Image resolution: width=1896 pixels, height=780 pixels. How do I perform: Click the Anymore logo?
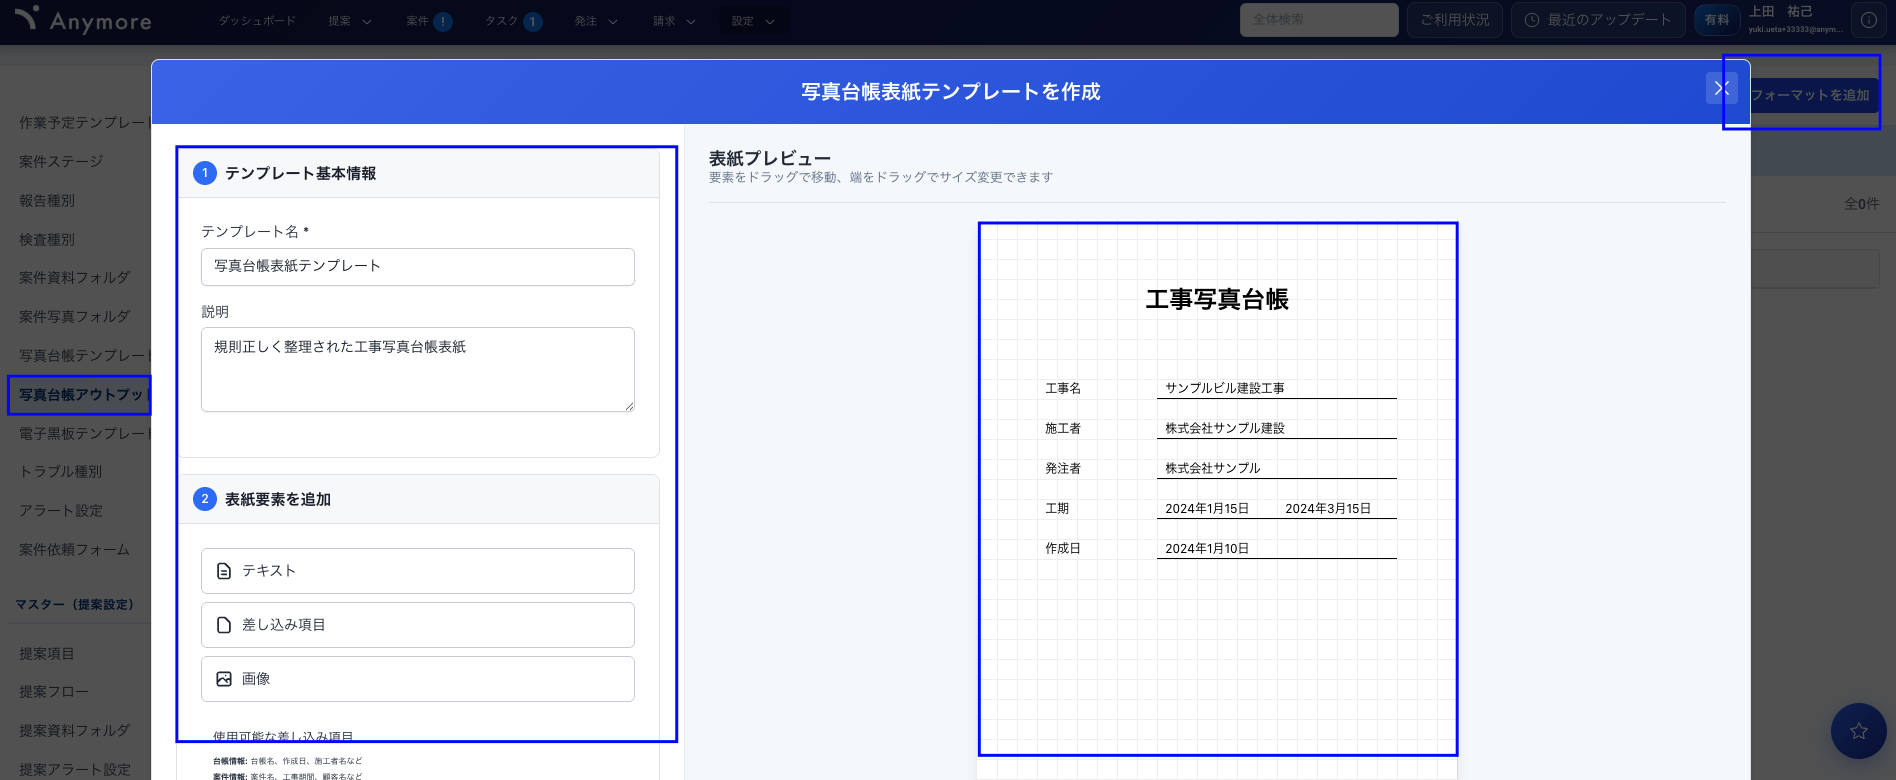point(83,20)
